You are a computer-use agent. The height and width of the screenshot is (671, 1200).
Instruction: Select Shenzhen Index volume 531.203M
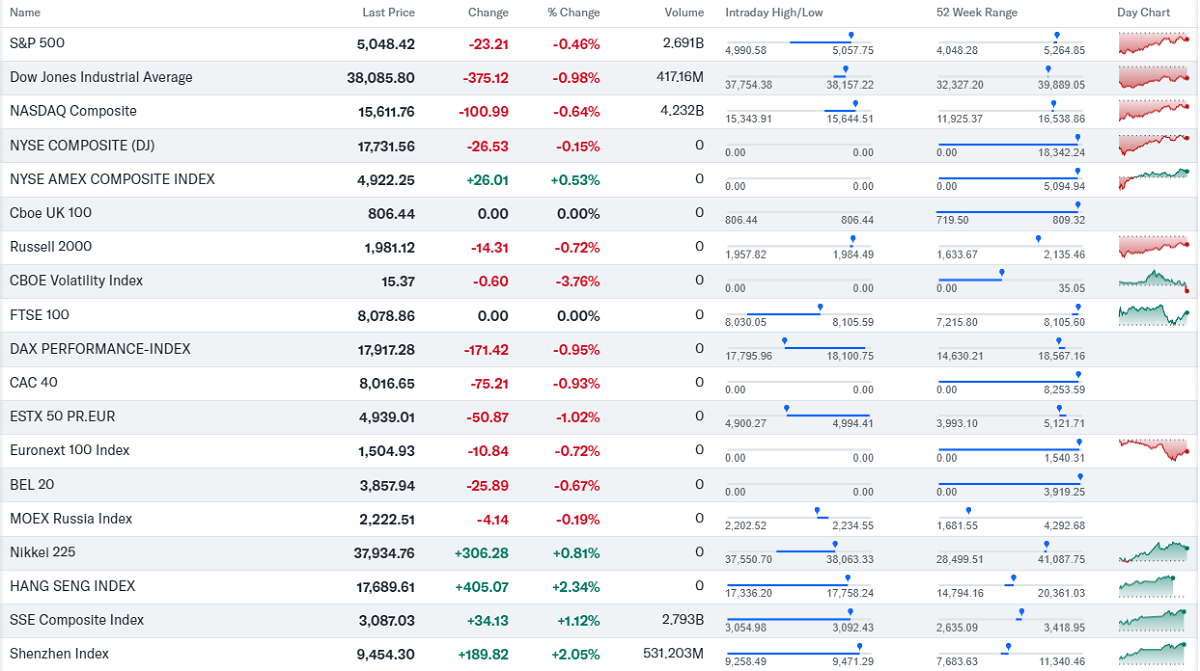point(672,654)
